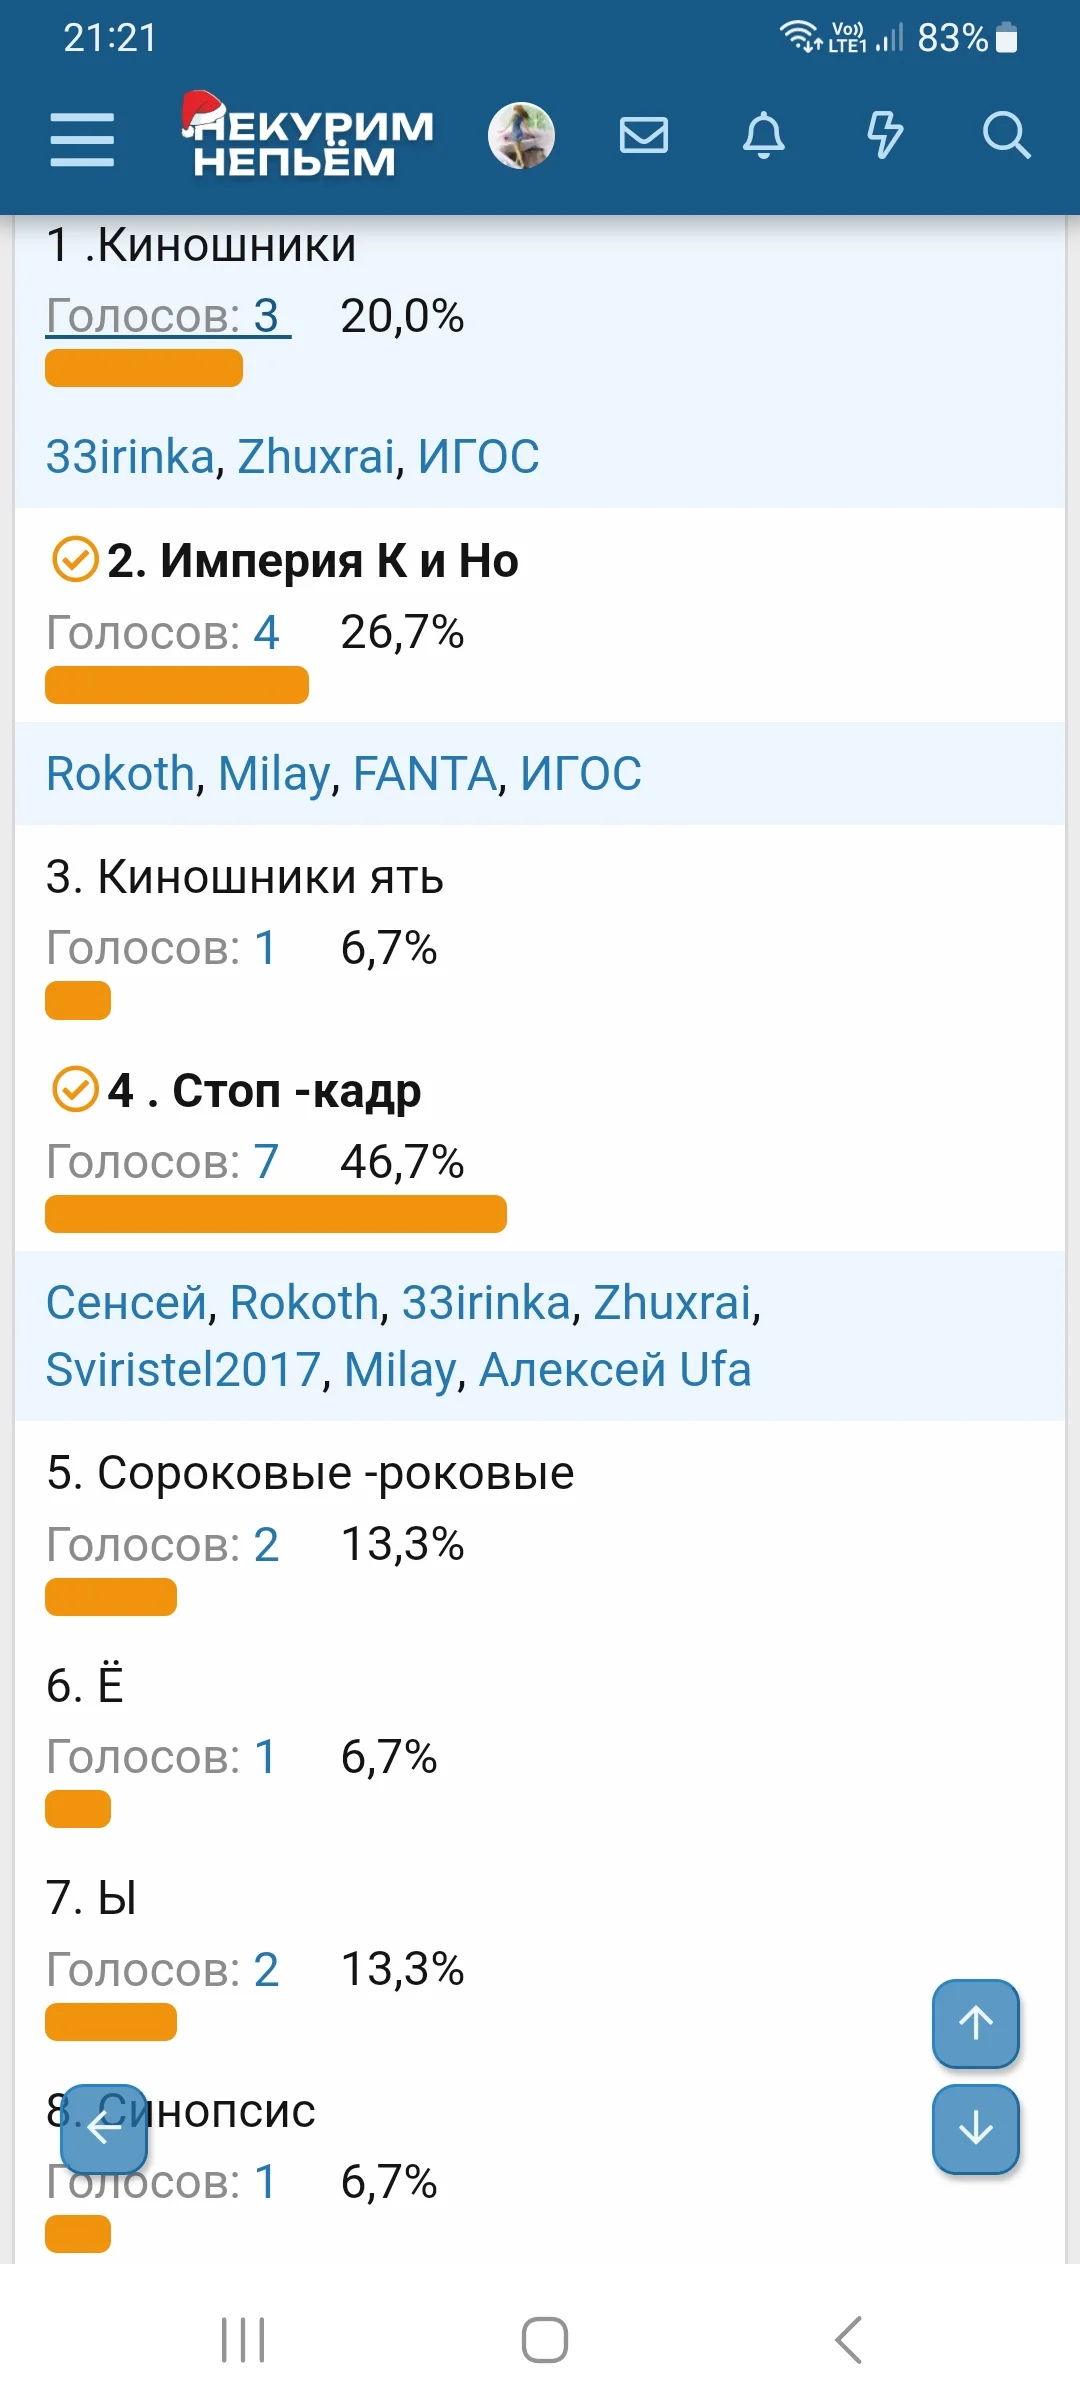Open the private messages envelope icon

coord(643,137)
